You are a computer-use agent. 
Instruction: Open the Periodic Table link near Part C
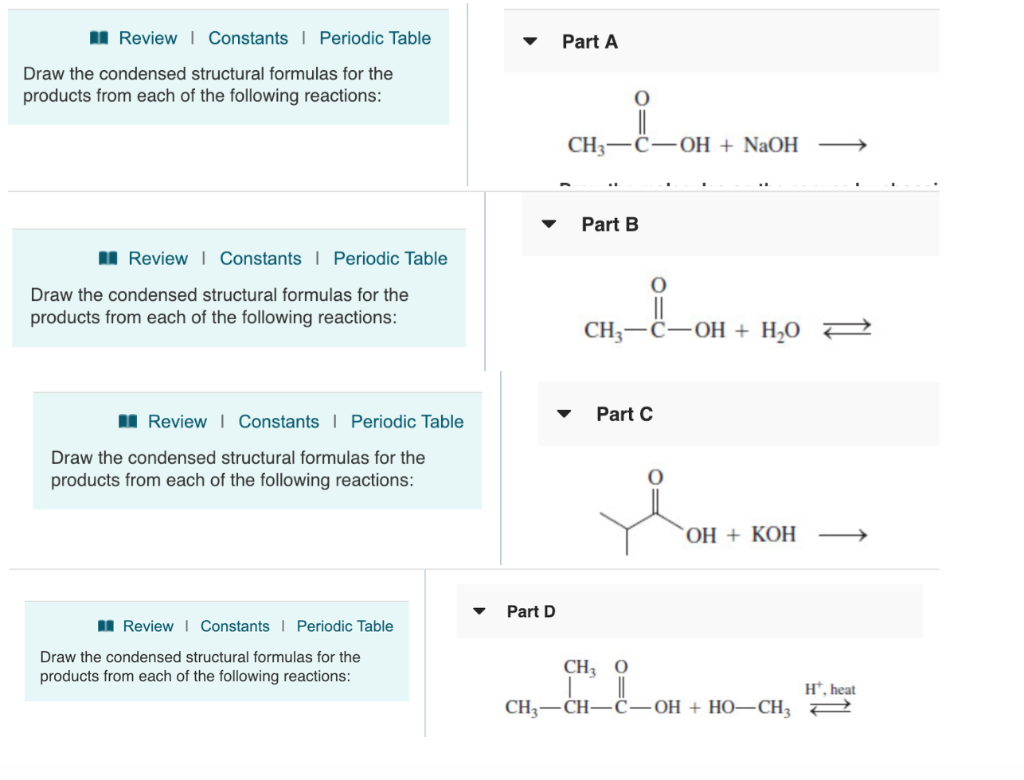click(x=407, y=421)
